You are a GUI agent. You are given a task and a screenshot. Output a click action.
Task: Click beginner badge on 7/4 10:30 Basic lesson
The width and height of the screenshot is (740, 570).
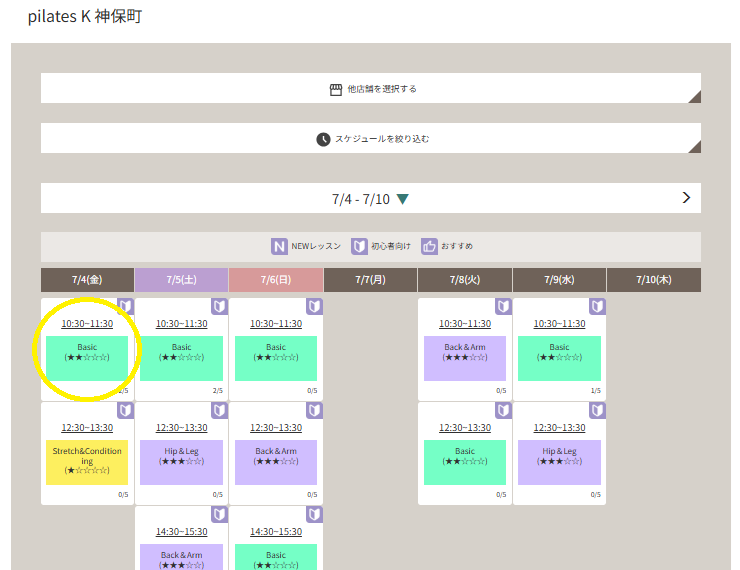pyautogui.click(x=125, y=306)
